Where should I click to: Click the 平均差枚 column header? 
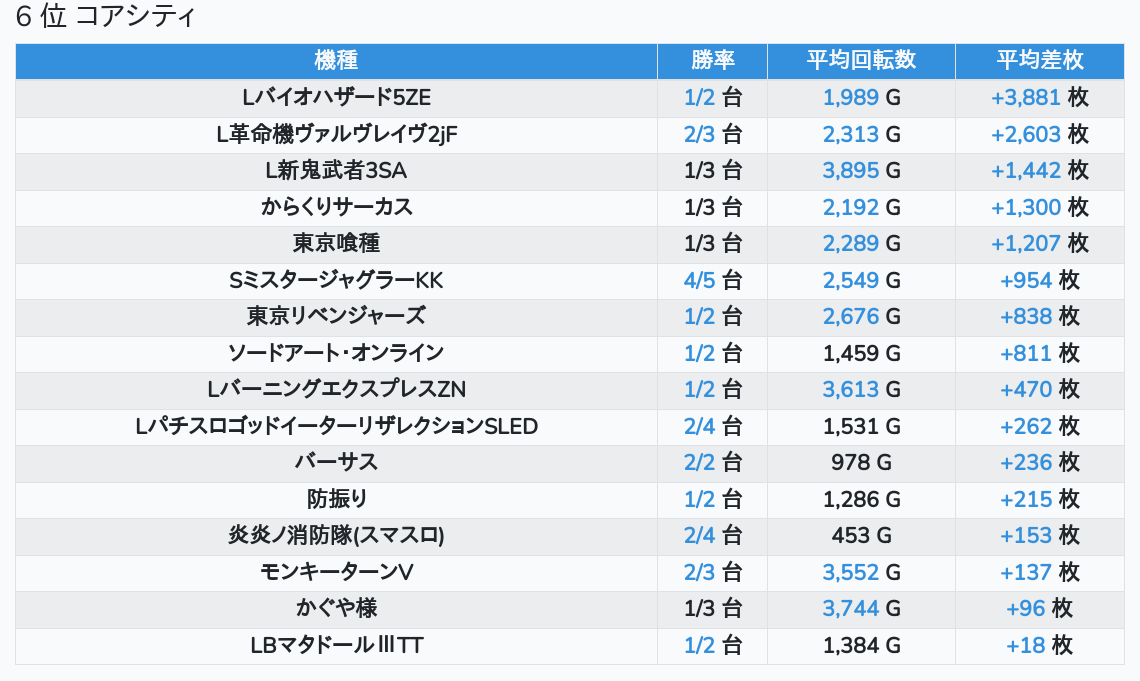(1040, 60)
